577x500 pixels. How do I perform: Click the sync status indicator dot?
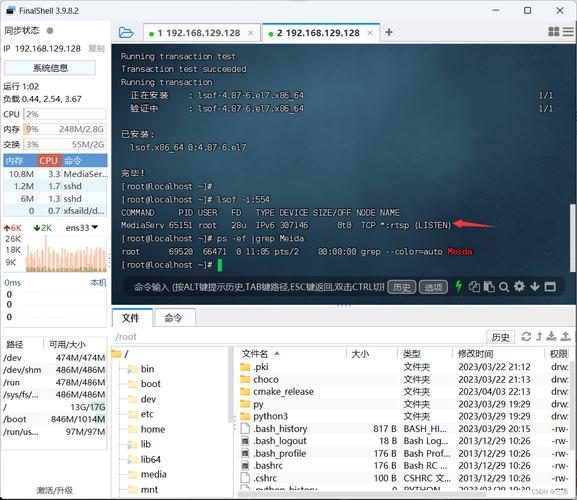point(50,31)
